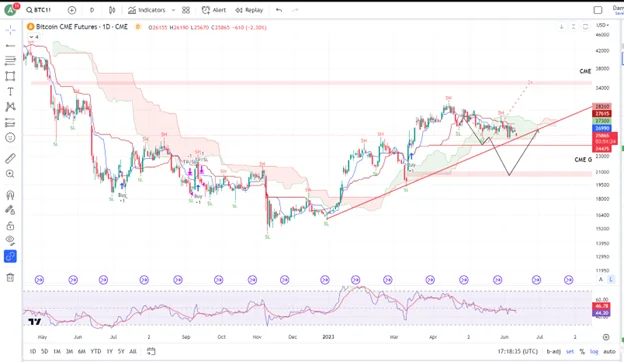
Task: Open symbol search for BTC1!
Action: coord(39,10)
